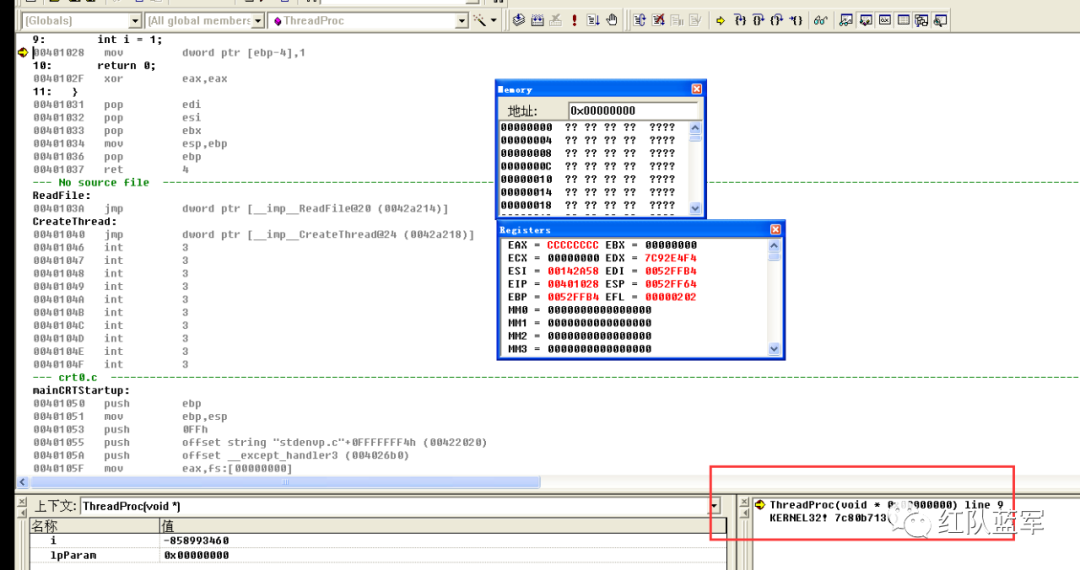The height and width of the screenshot is (570, 1080).
Task: Show next statement with yellow arrow icon
Action: point(720,21)
